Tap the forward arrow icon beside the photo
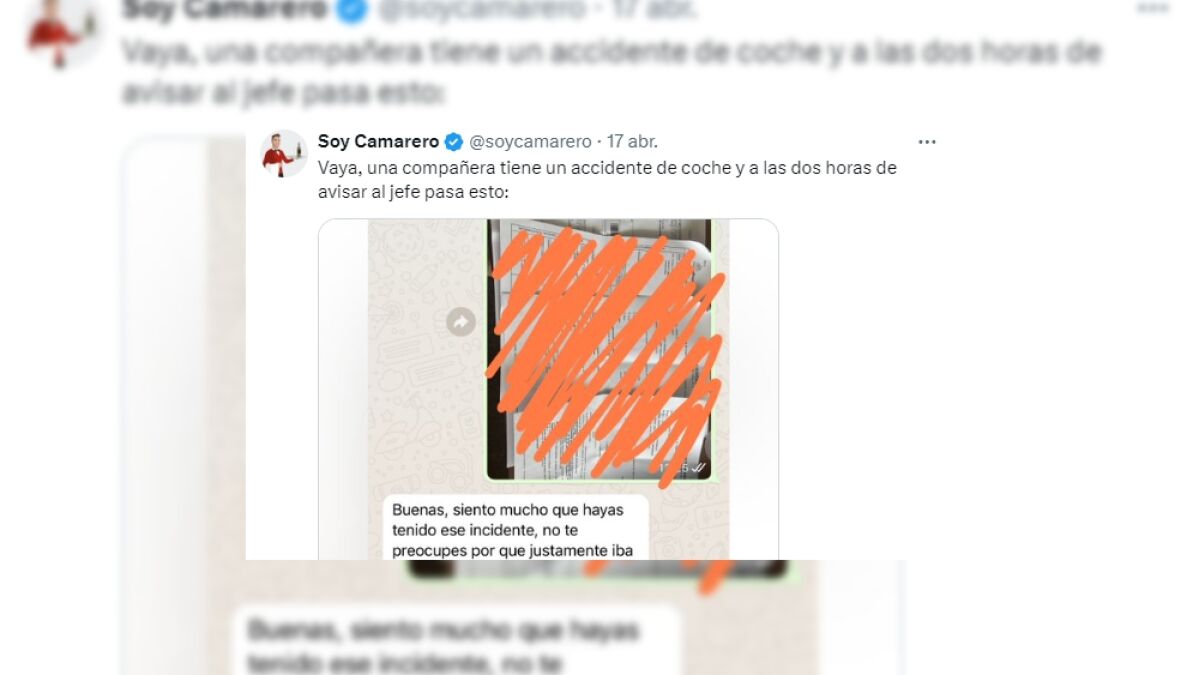Screen dimensions: 1199x675 460,322
